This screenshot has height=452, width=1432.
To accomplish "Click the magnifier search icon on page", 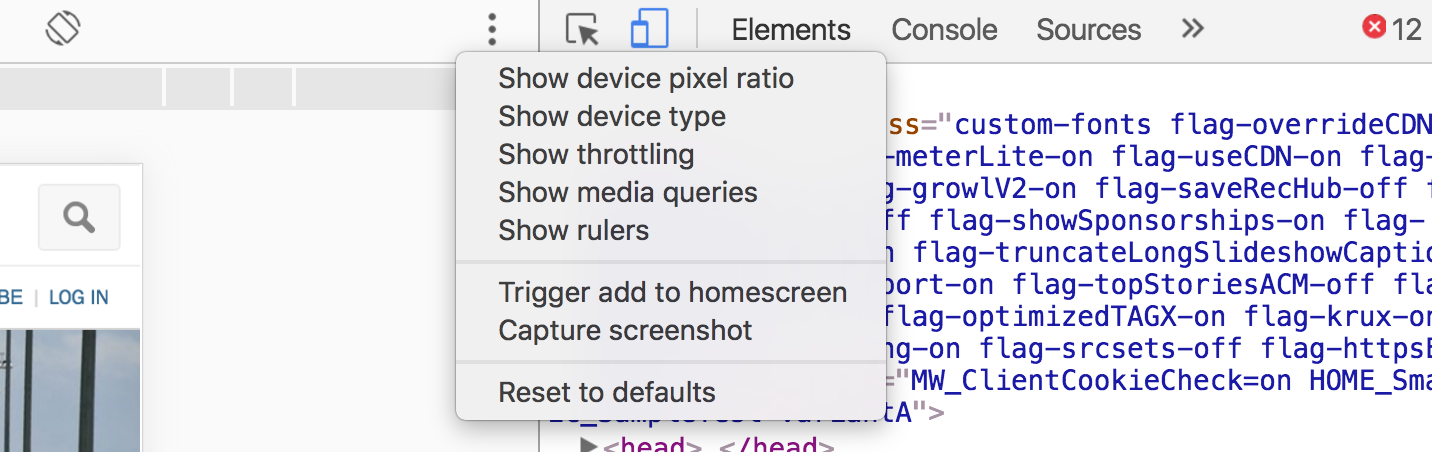I will (x=79, y=217).
